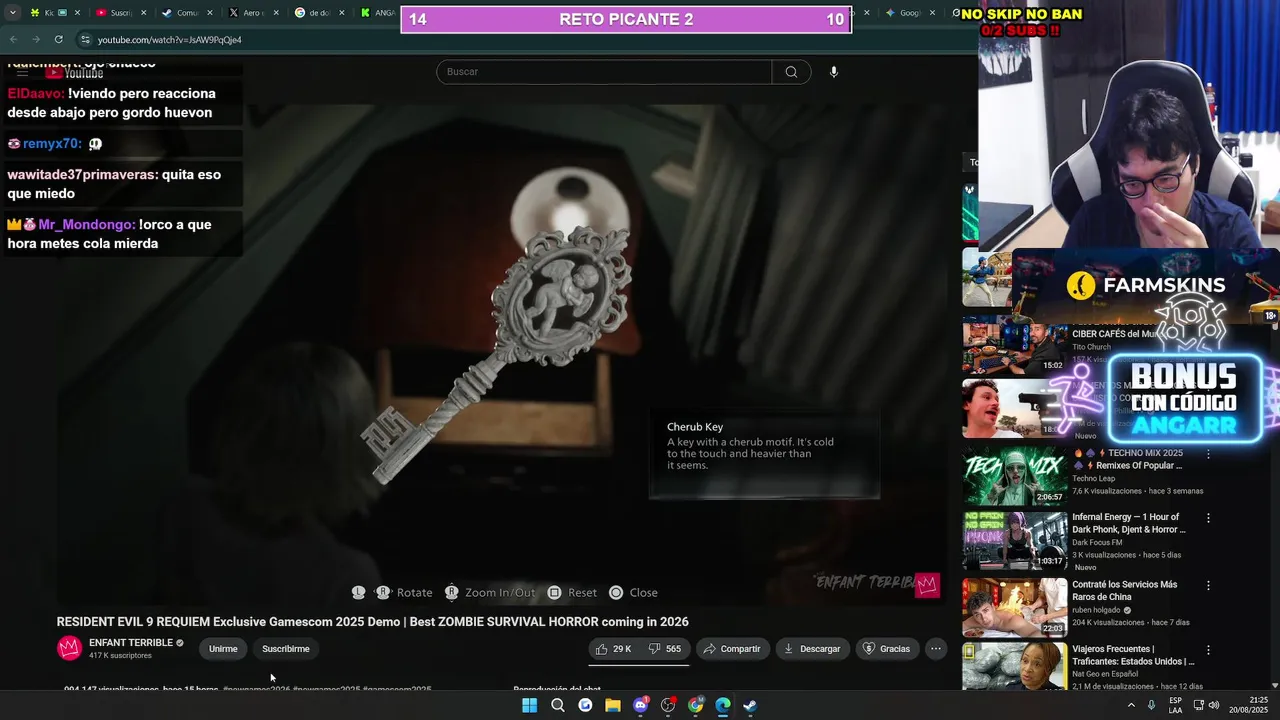The height and width of the screenshot is (720, 1280).
Task: Open Microsoft Edge from taskbar
Action: click(723, 705)
